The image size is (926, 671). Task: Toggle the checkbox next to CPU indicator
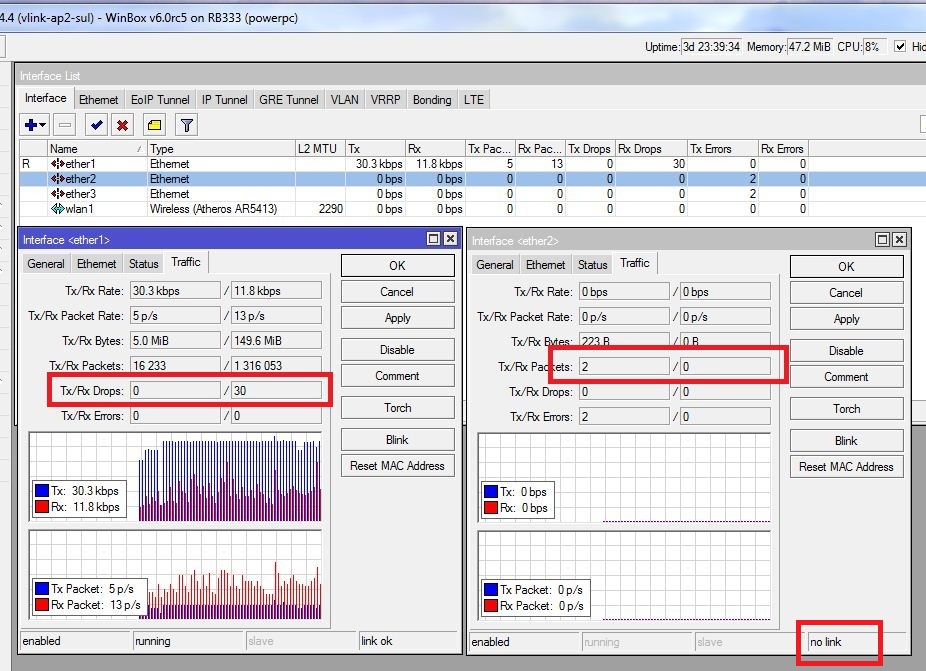(x=900, y=47)
